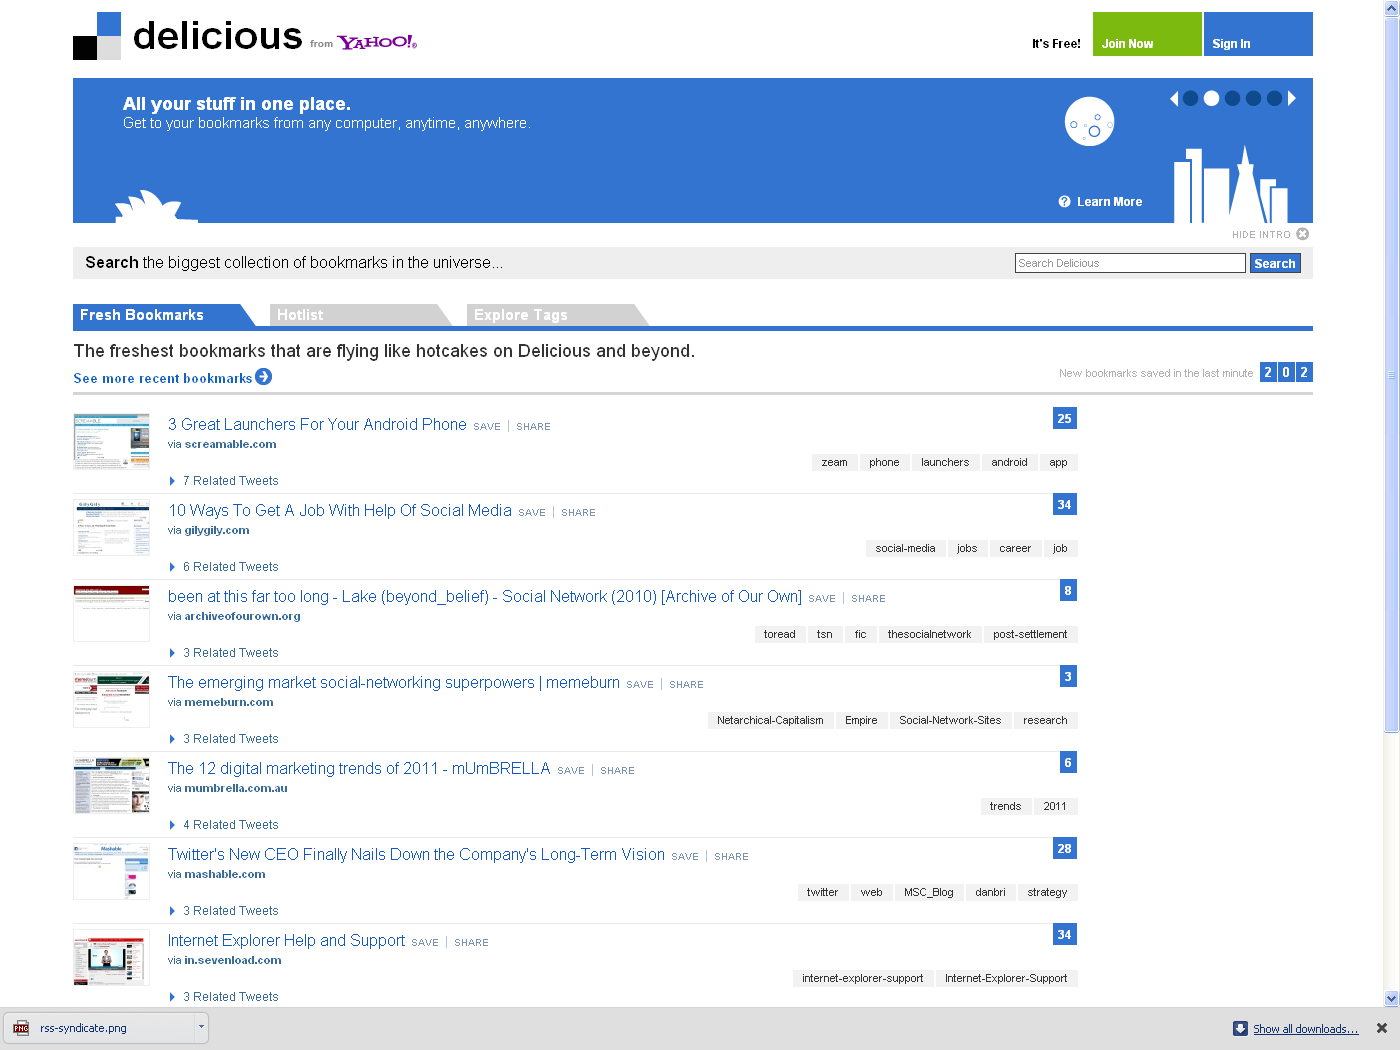Image resolution: width=1400 pixels, height=1050 pixels.
Task: Click save count 25 for Android launchers
Action: (x=1065, y=419)
